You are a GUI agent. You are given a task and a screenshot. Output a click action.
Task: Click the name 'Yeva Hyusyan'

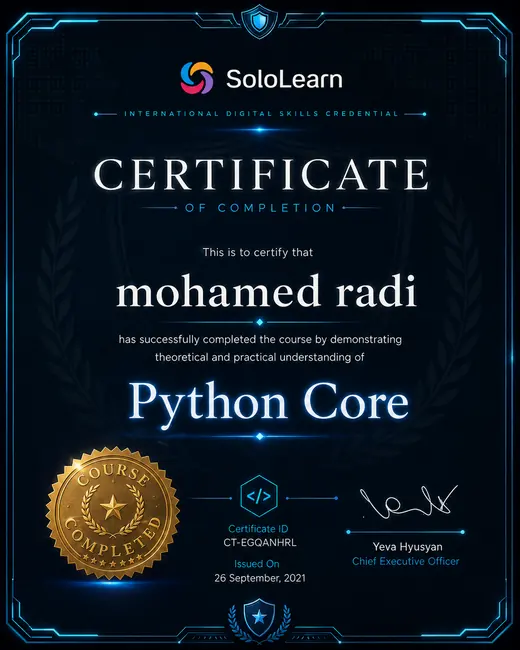pos(407,547)
